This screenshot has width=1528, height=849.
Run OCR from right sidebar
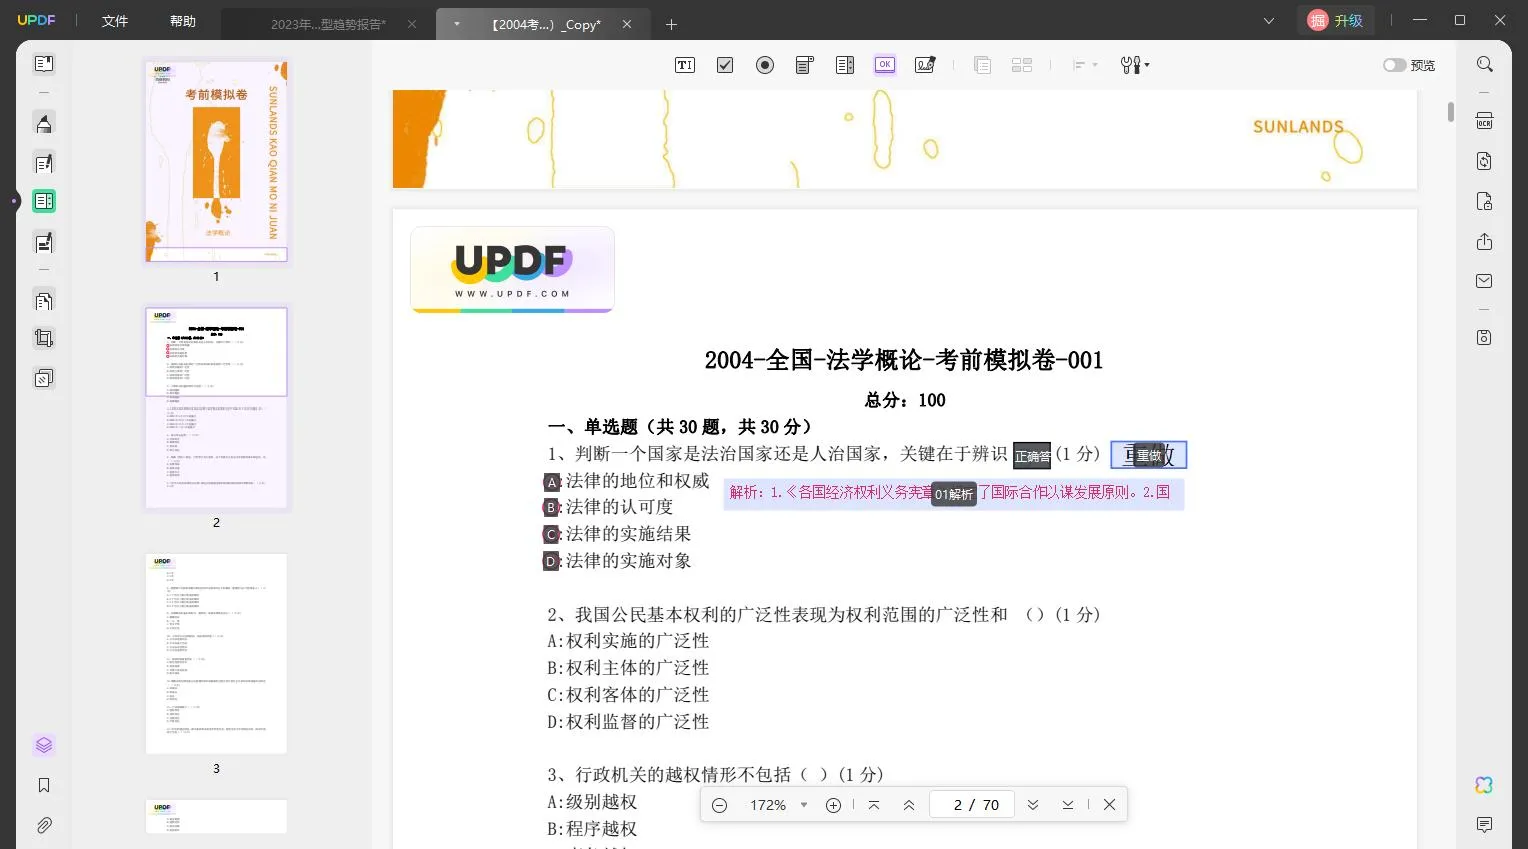coord(1485,121)
